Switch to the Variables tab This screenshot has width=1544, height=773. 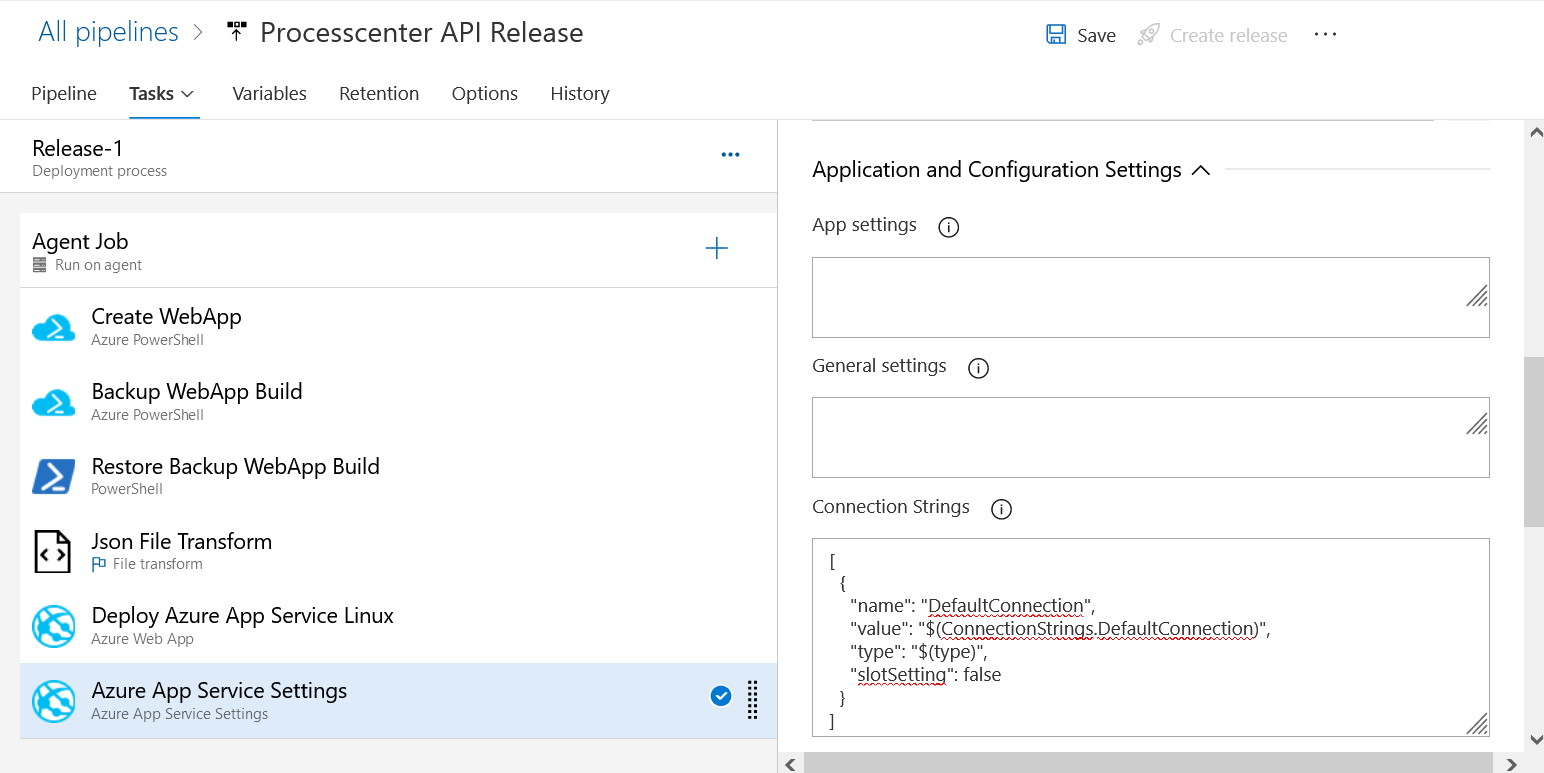pyautogui.click(x=269, y=93)
